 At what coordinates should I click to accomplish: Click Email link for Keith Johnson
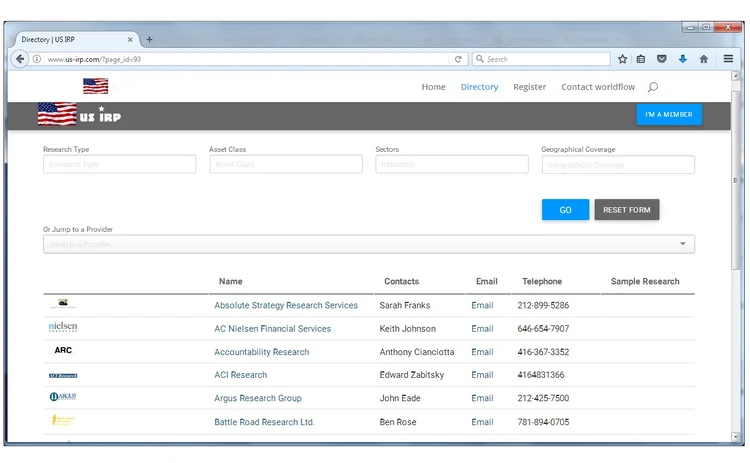pyautogui.click(x=482, y=329)
